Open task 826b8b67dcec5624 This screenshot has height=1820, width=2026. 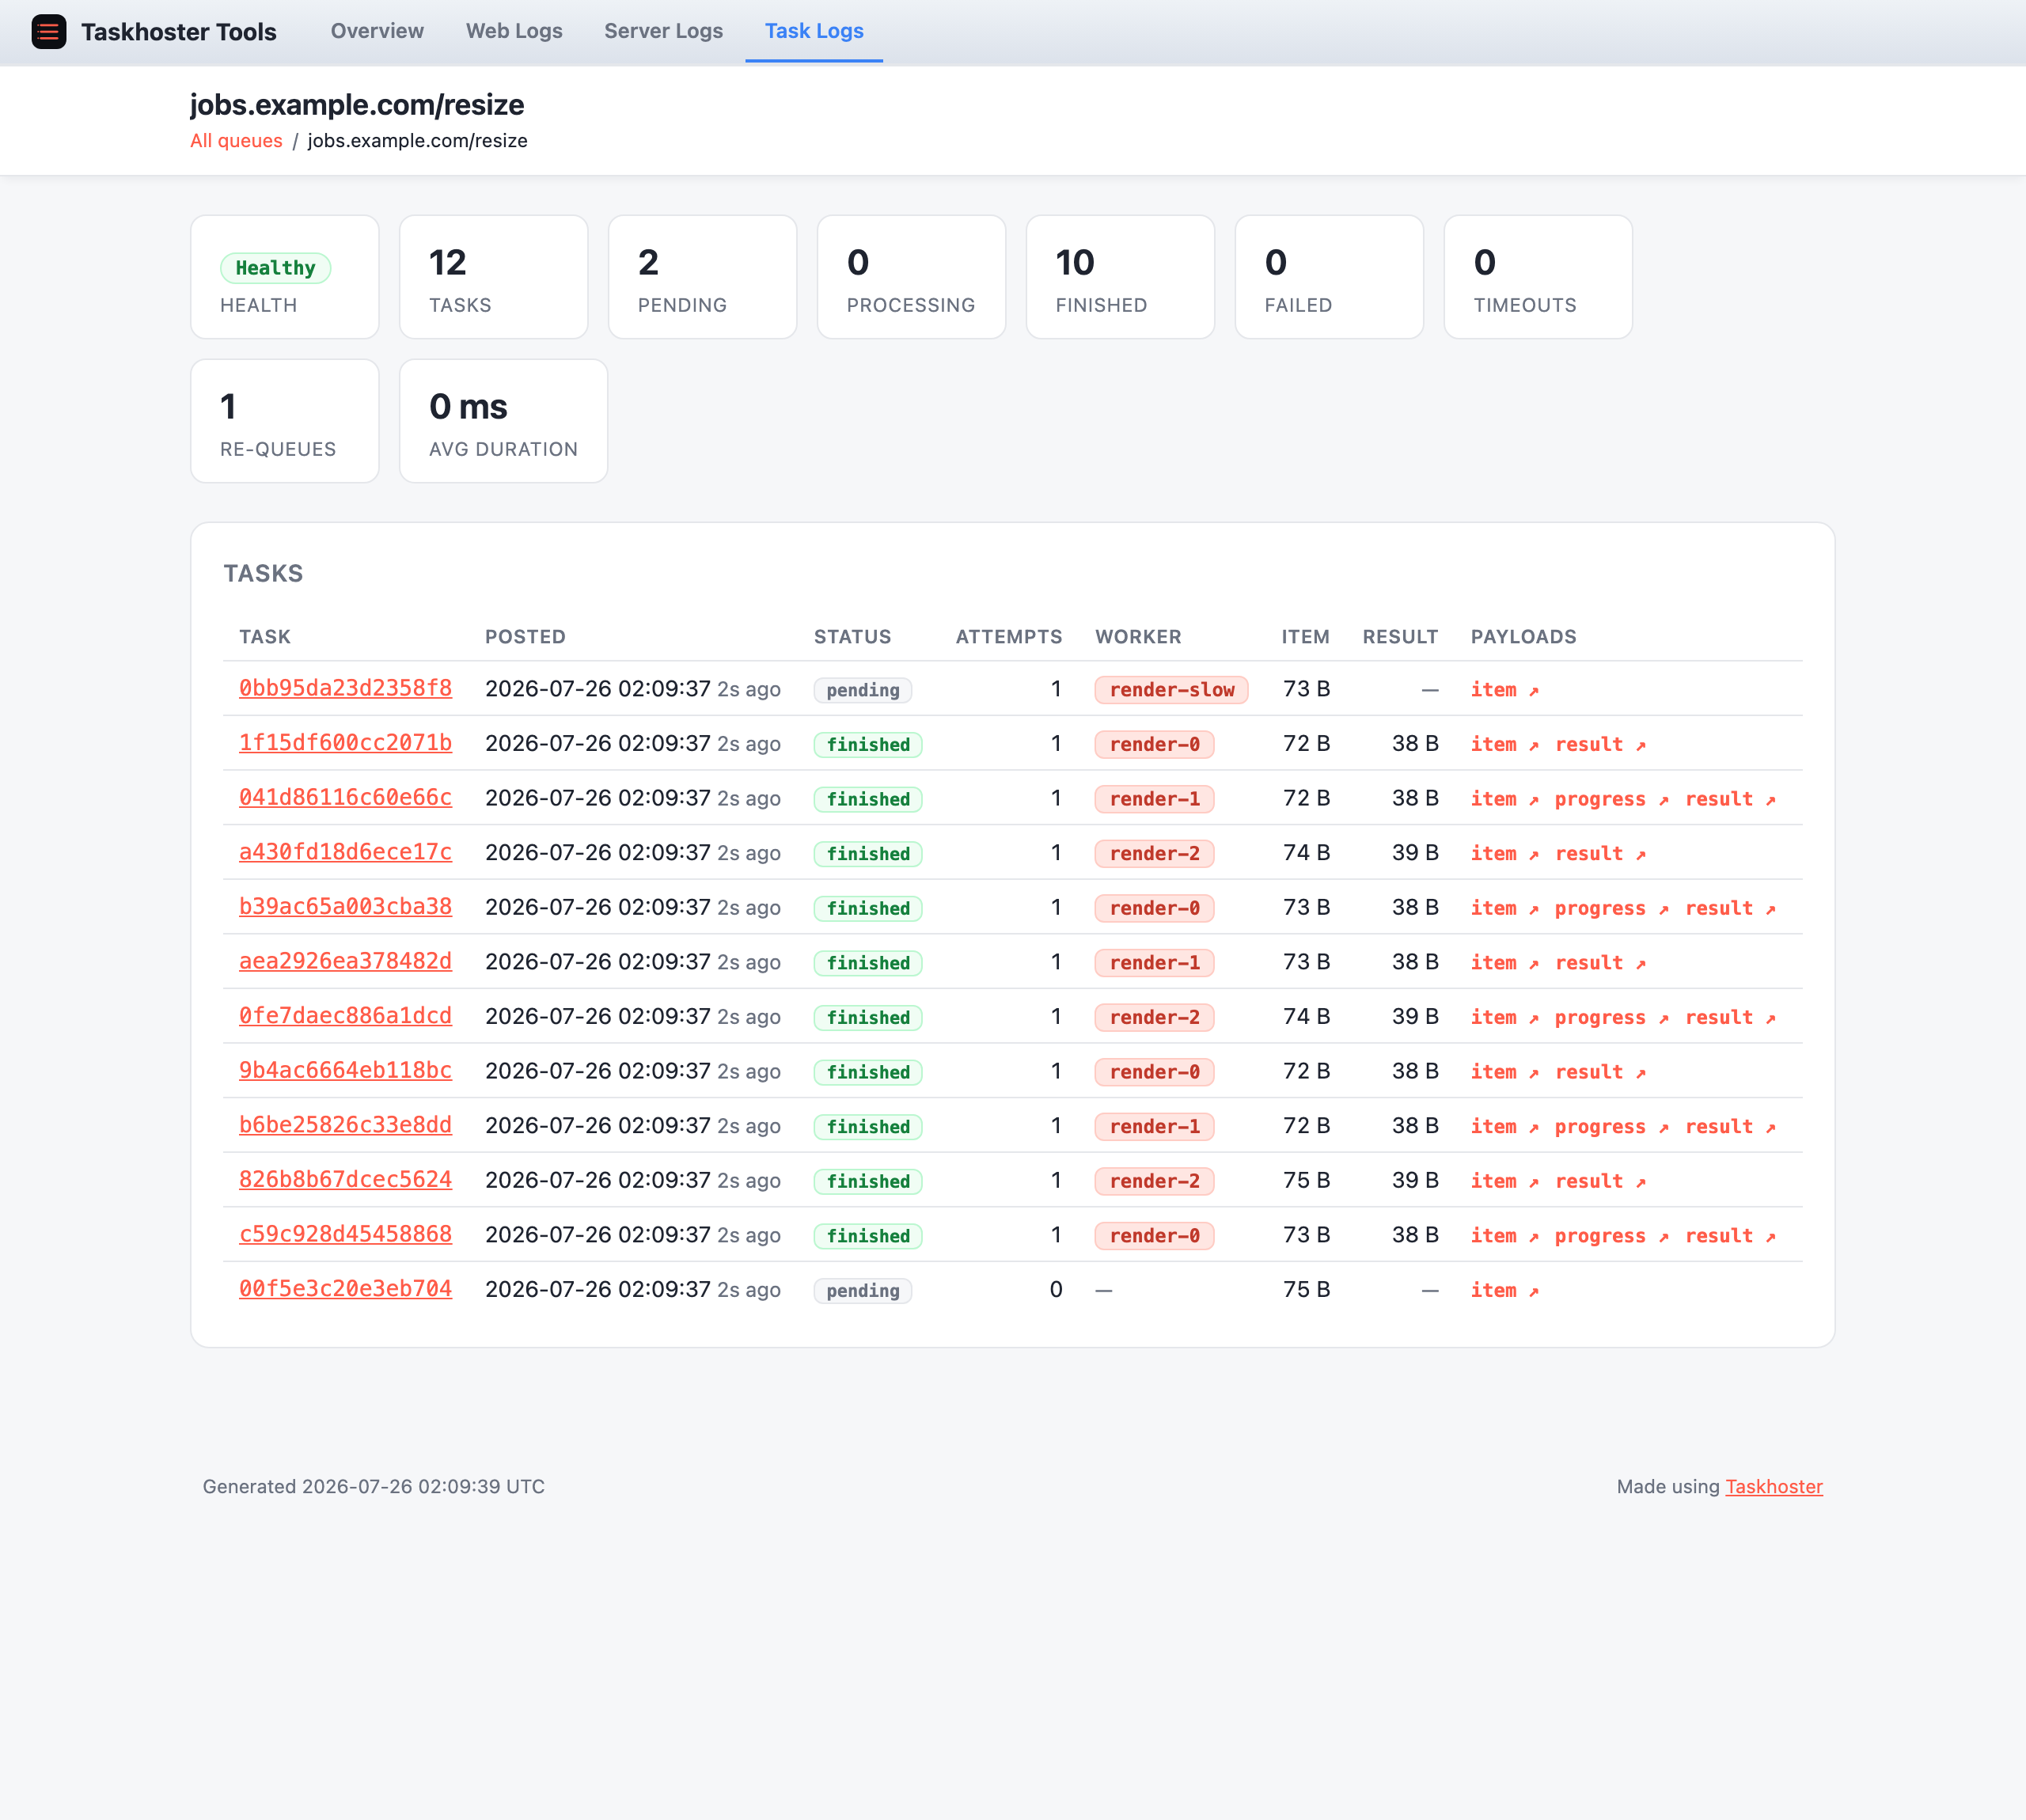(x=345, y=1180)
